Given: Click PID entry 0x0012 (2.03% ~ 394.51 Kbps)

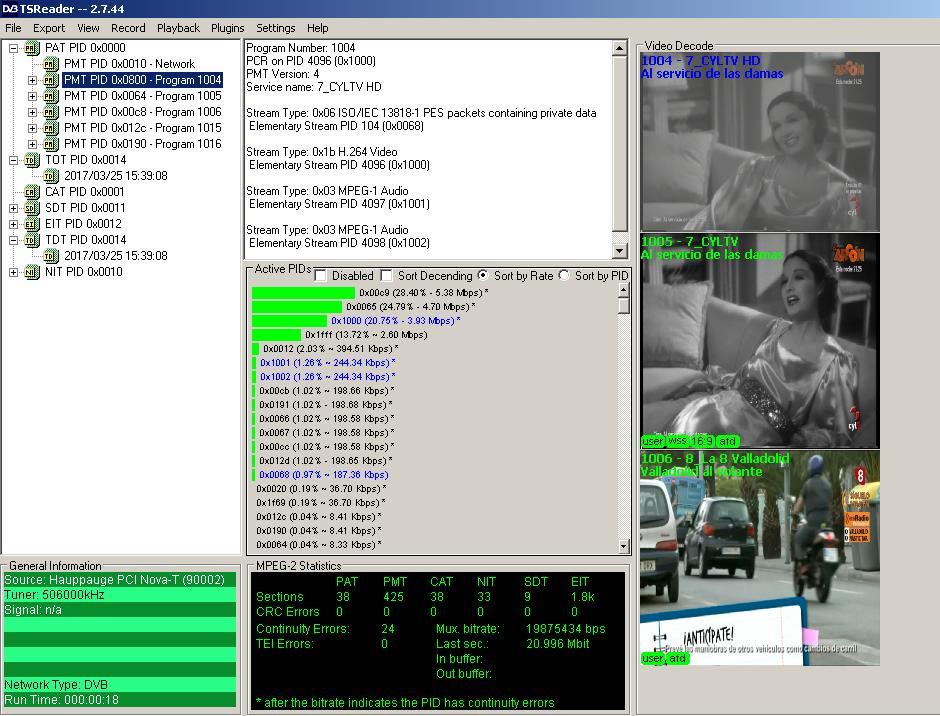Looking at the screenshot, I should pos(330,349).
